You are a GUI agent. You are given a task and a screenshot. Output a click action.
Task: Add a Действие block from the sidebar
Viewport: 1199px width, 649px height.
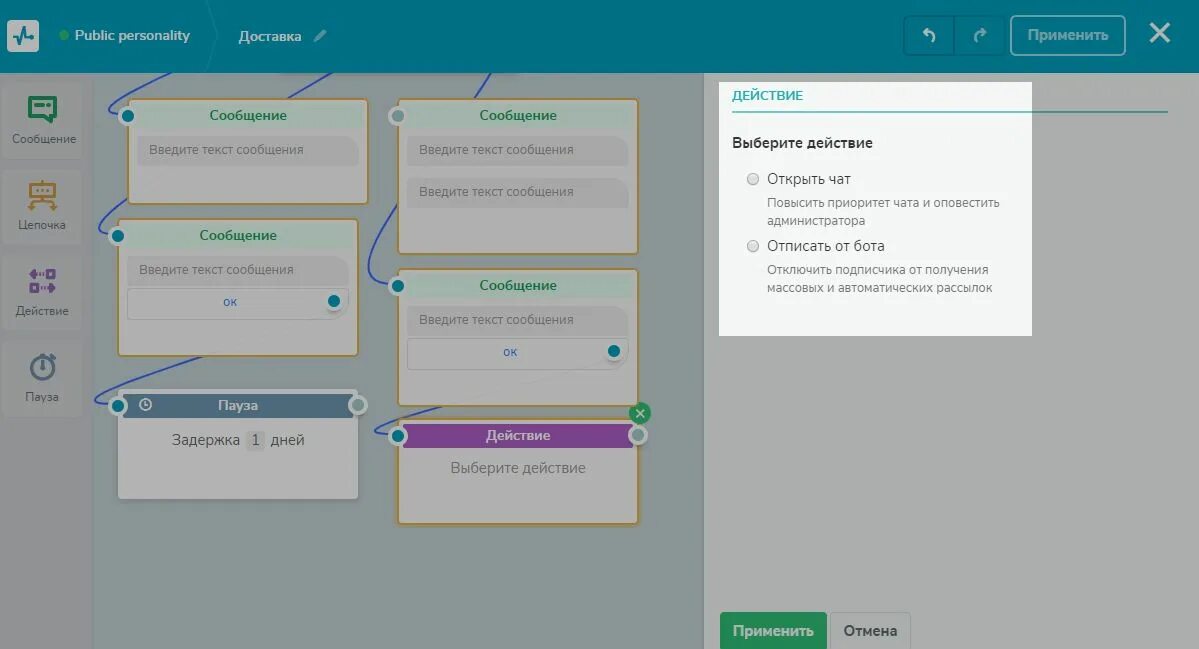pyautogui.click(x=42, y=292)
